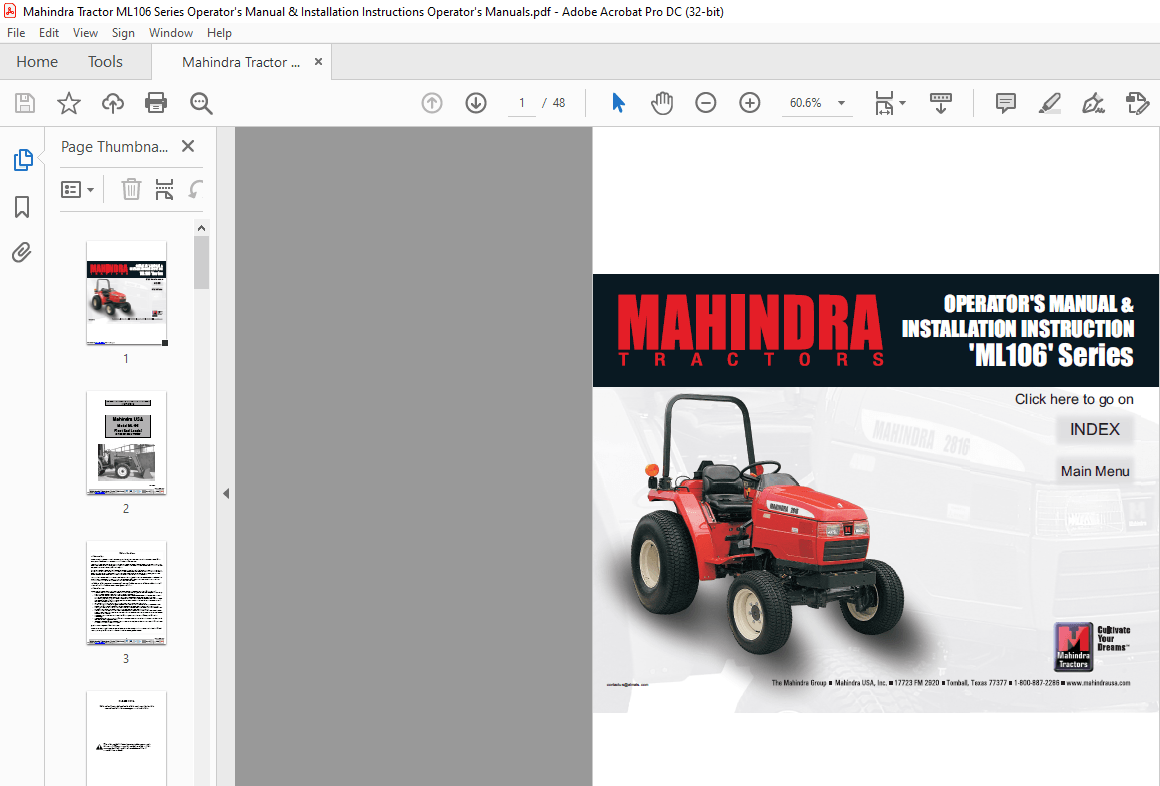Select the Fill & Sign tool

pyautogui.click(x=1093, y=103)
